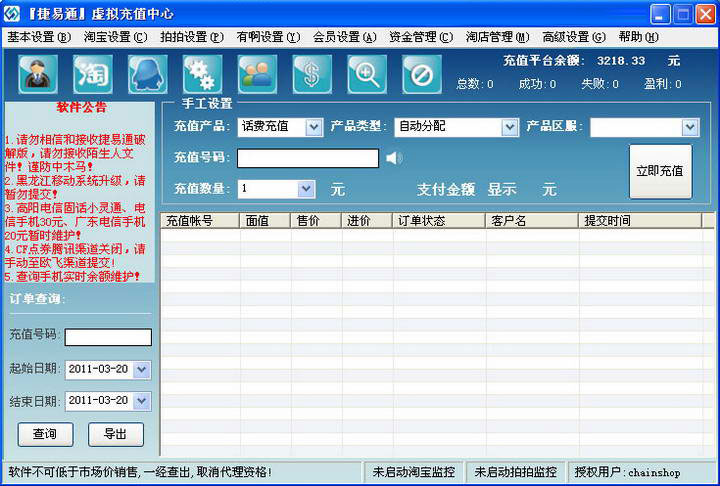Focus the 充值号码 field in manual settings
This screenshot has height=486, width=720.
click(308, 158)
